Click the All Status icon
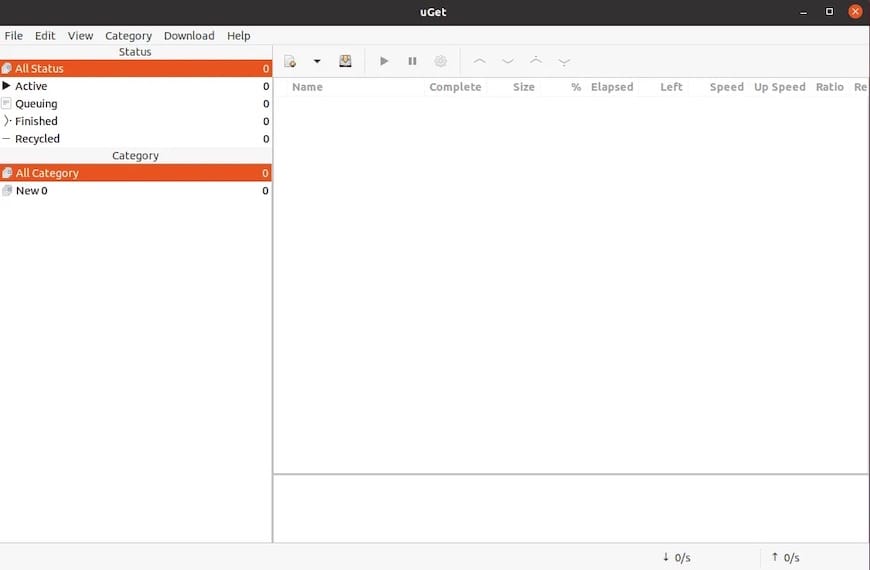 (7, 68)
